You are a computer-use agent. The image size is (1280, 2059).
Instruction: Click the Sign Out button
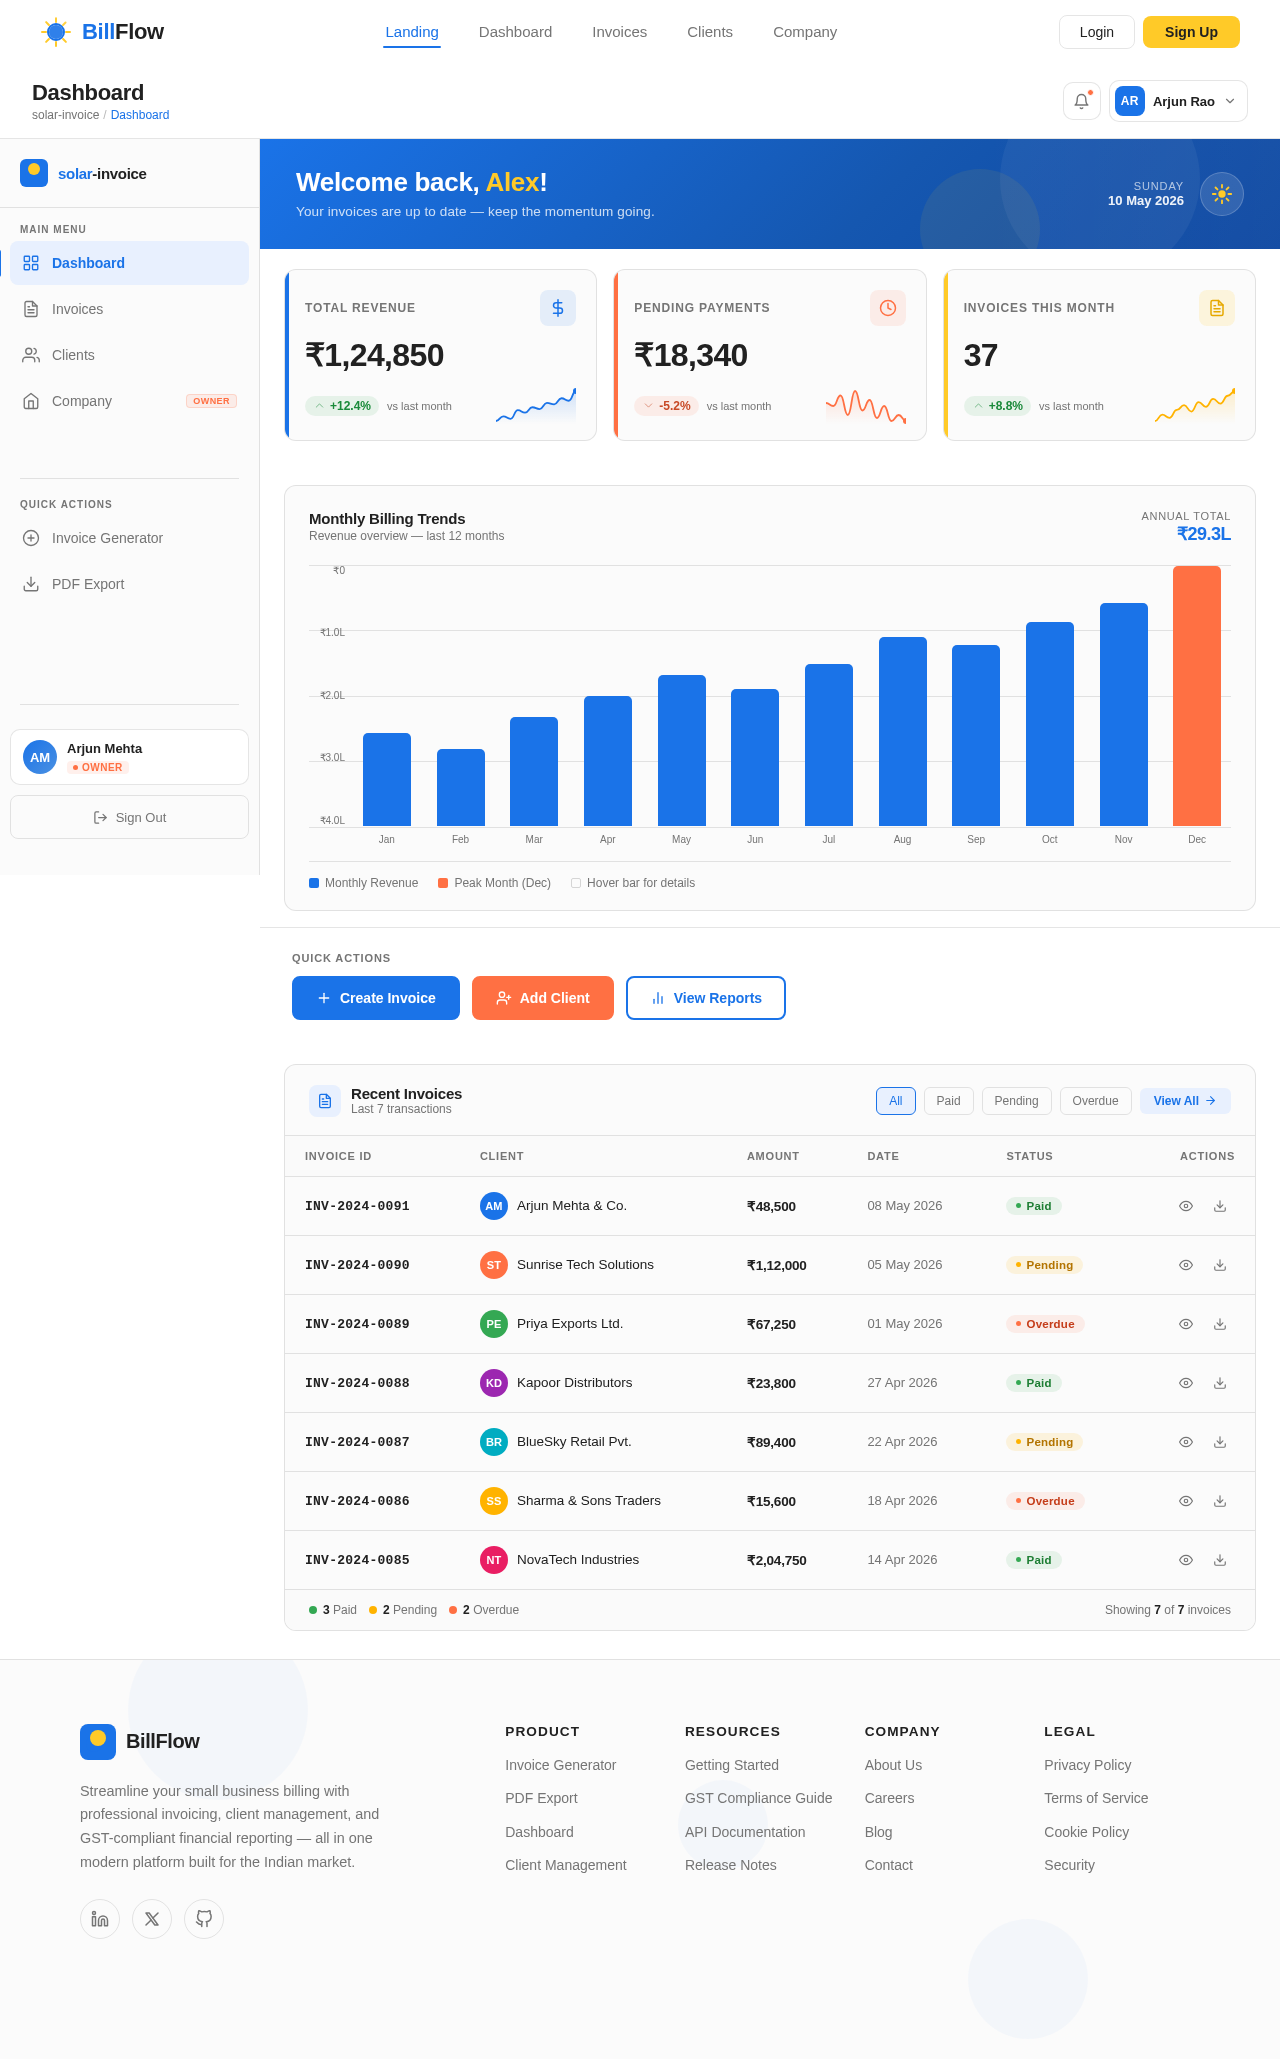[x=130, y=817]
